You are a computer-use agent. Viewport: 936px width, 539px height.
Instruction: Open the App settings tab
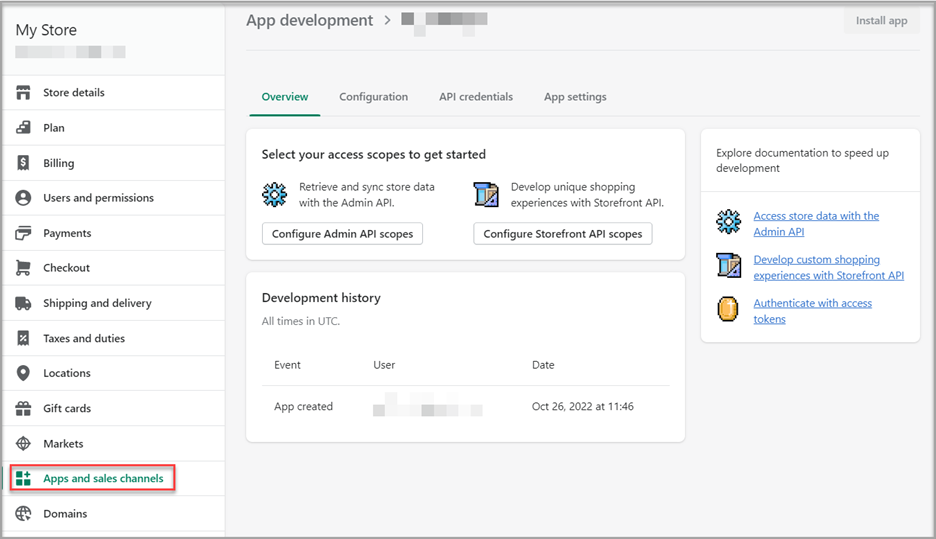coord(575,97)
